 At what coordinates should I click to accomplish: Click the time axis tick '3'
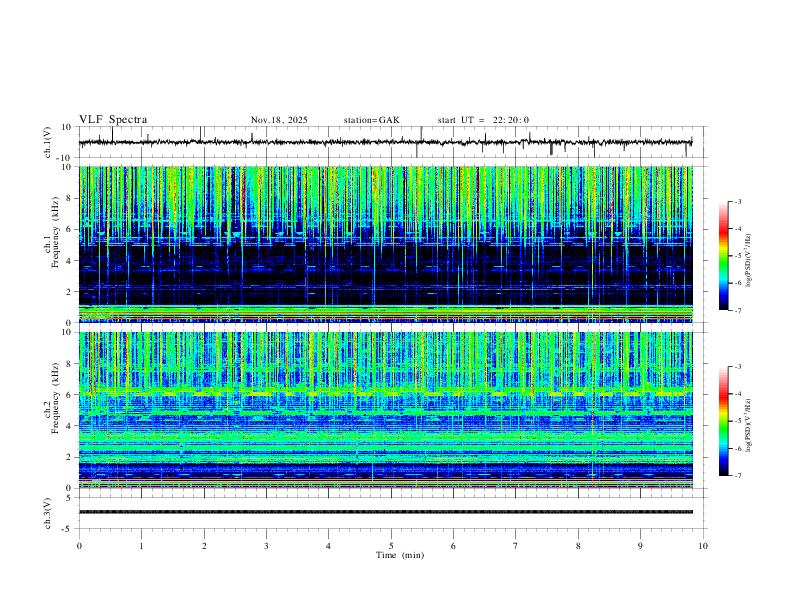[x=266, y=546]
